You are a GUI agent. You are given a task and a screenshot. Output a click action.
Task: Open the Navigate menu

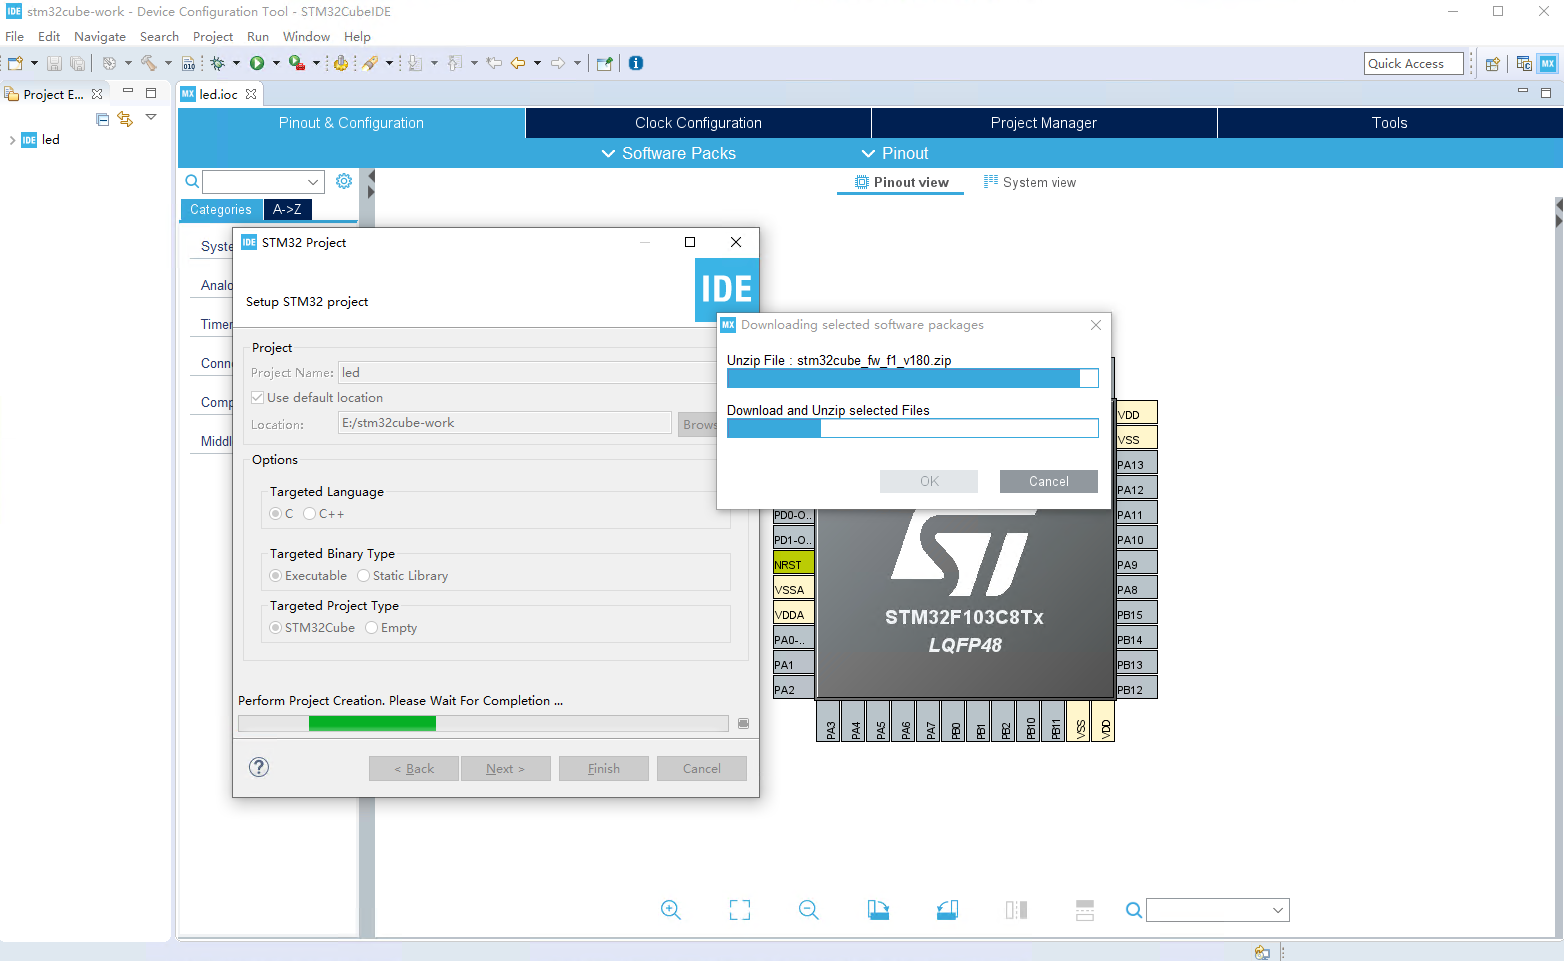pyautogui.click(x=100, y=36)
